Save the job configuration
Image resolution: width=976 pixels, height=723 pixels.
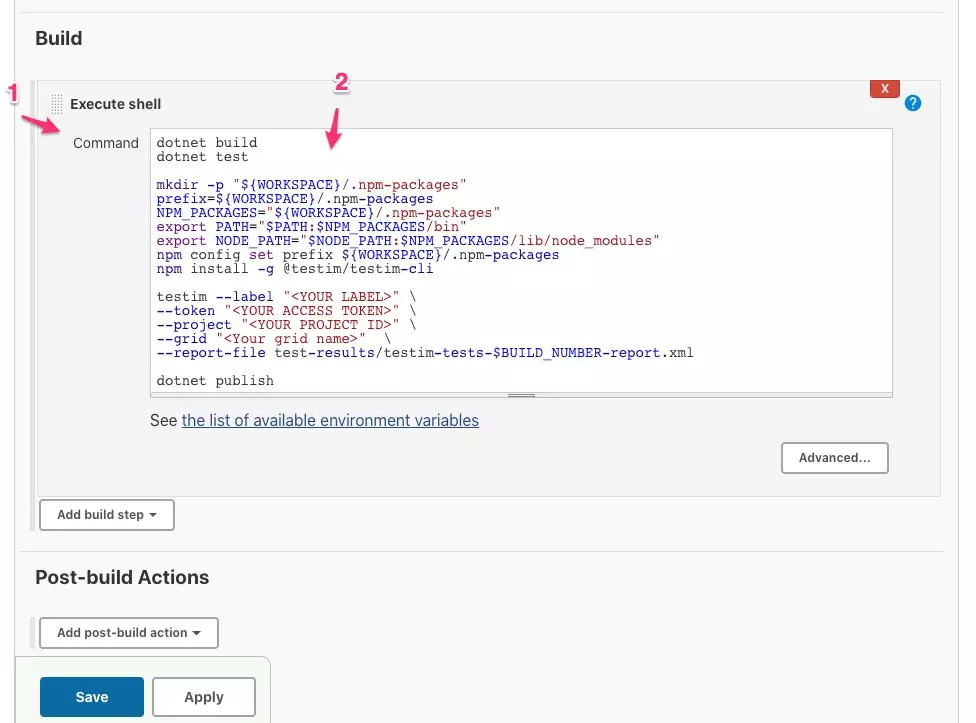point(92,697)
